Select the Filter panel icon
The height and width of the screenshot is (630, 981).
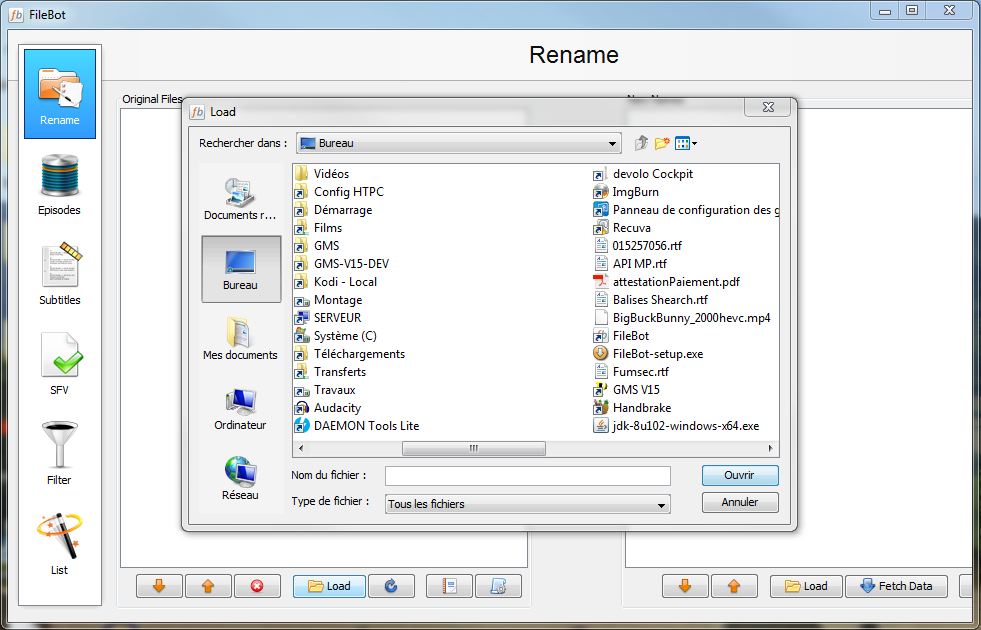tap(59, 454)
